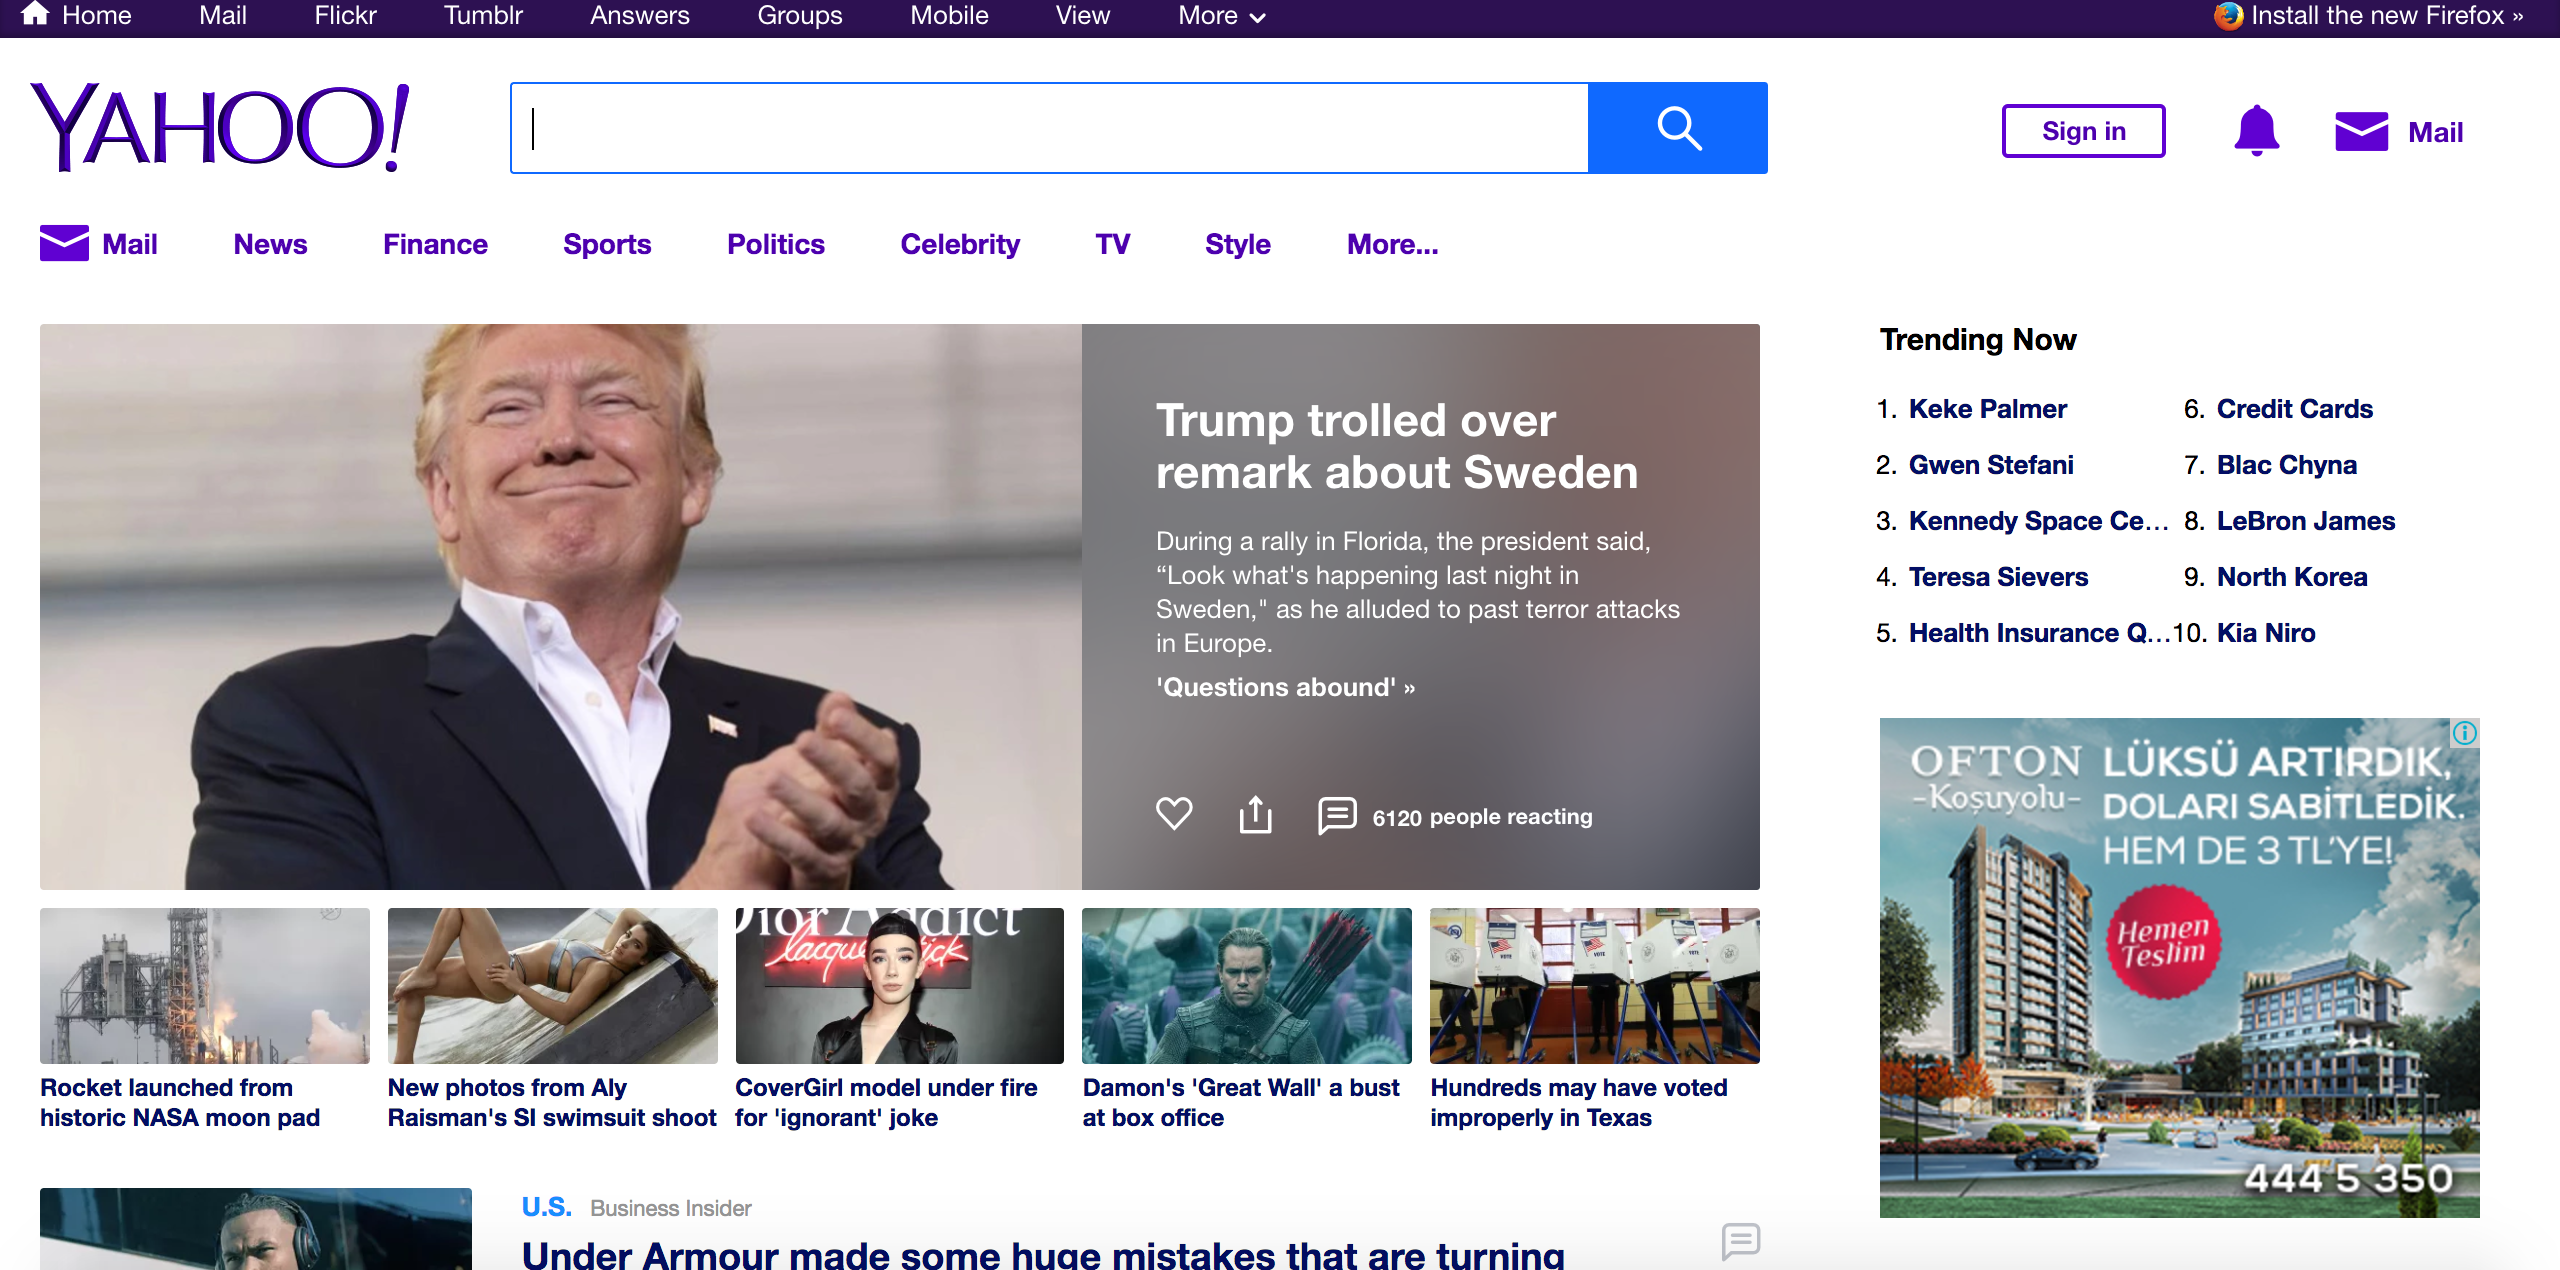
Task: Click 6120 people reacting text
Action: click(1482, 817)
